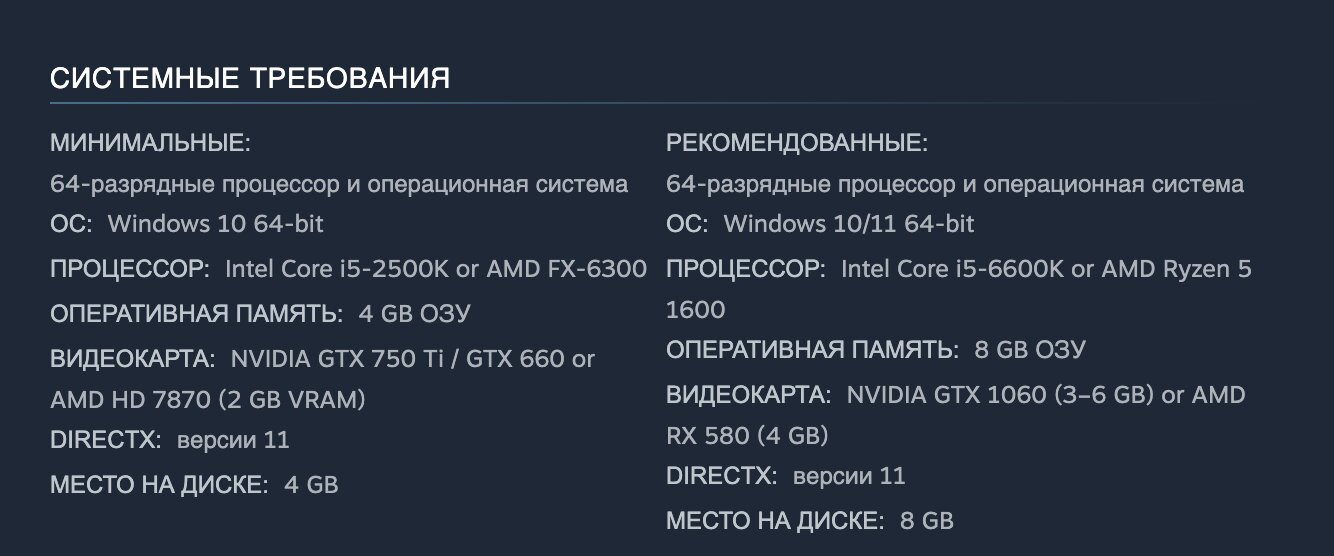
Task: Click the minimum 64-разрядные процессор line
Action: pos(339,184)
